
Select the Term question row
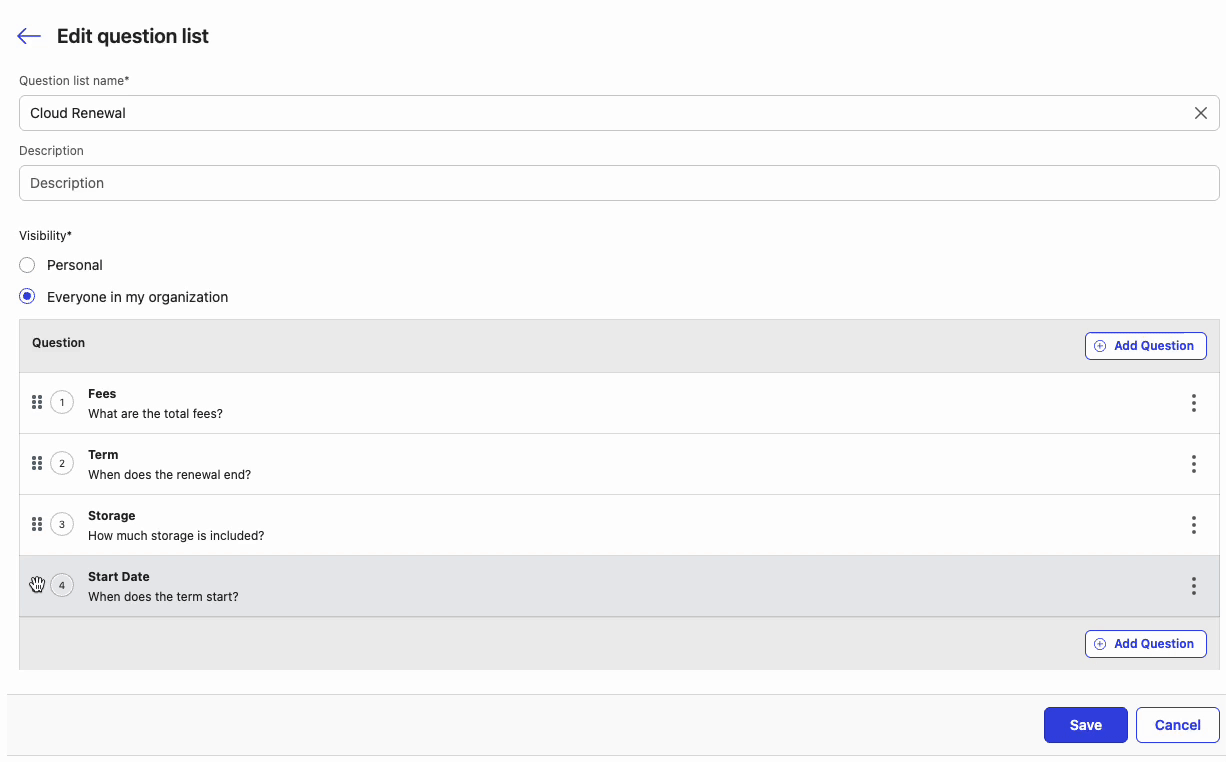pyautogui.click(x=600, y=464)
